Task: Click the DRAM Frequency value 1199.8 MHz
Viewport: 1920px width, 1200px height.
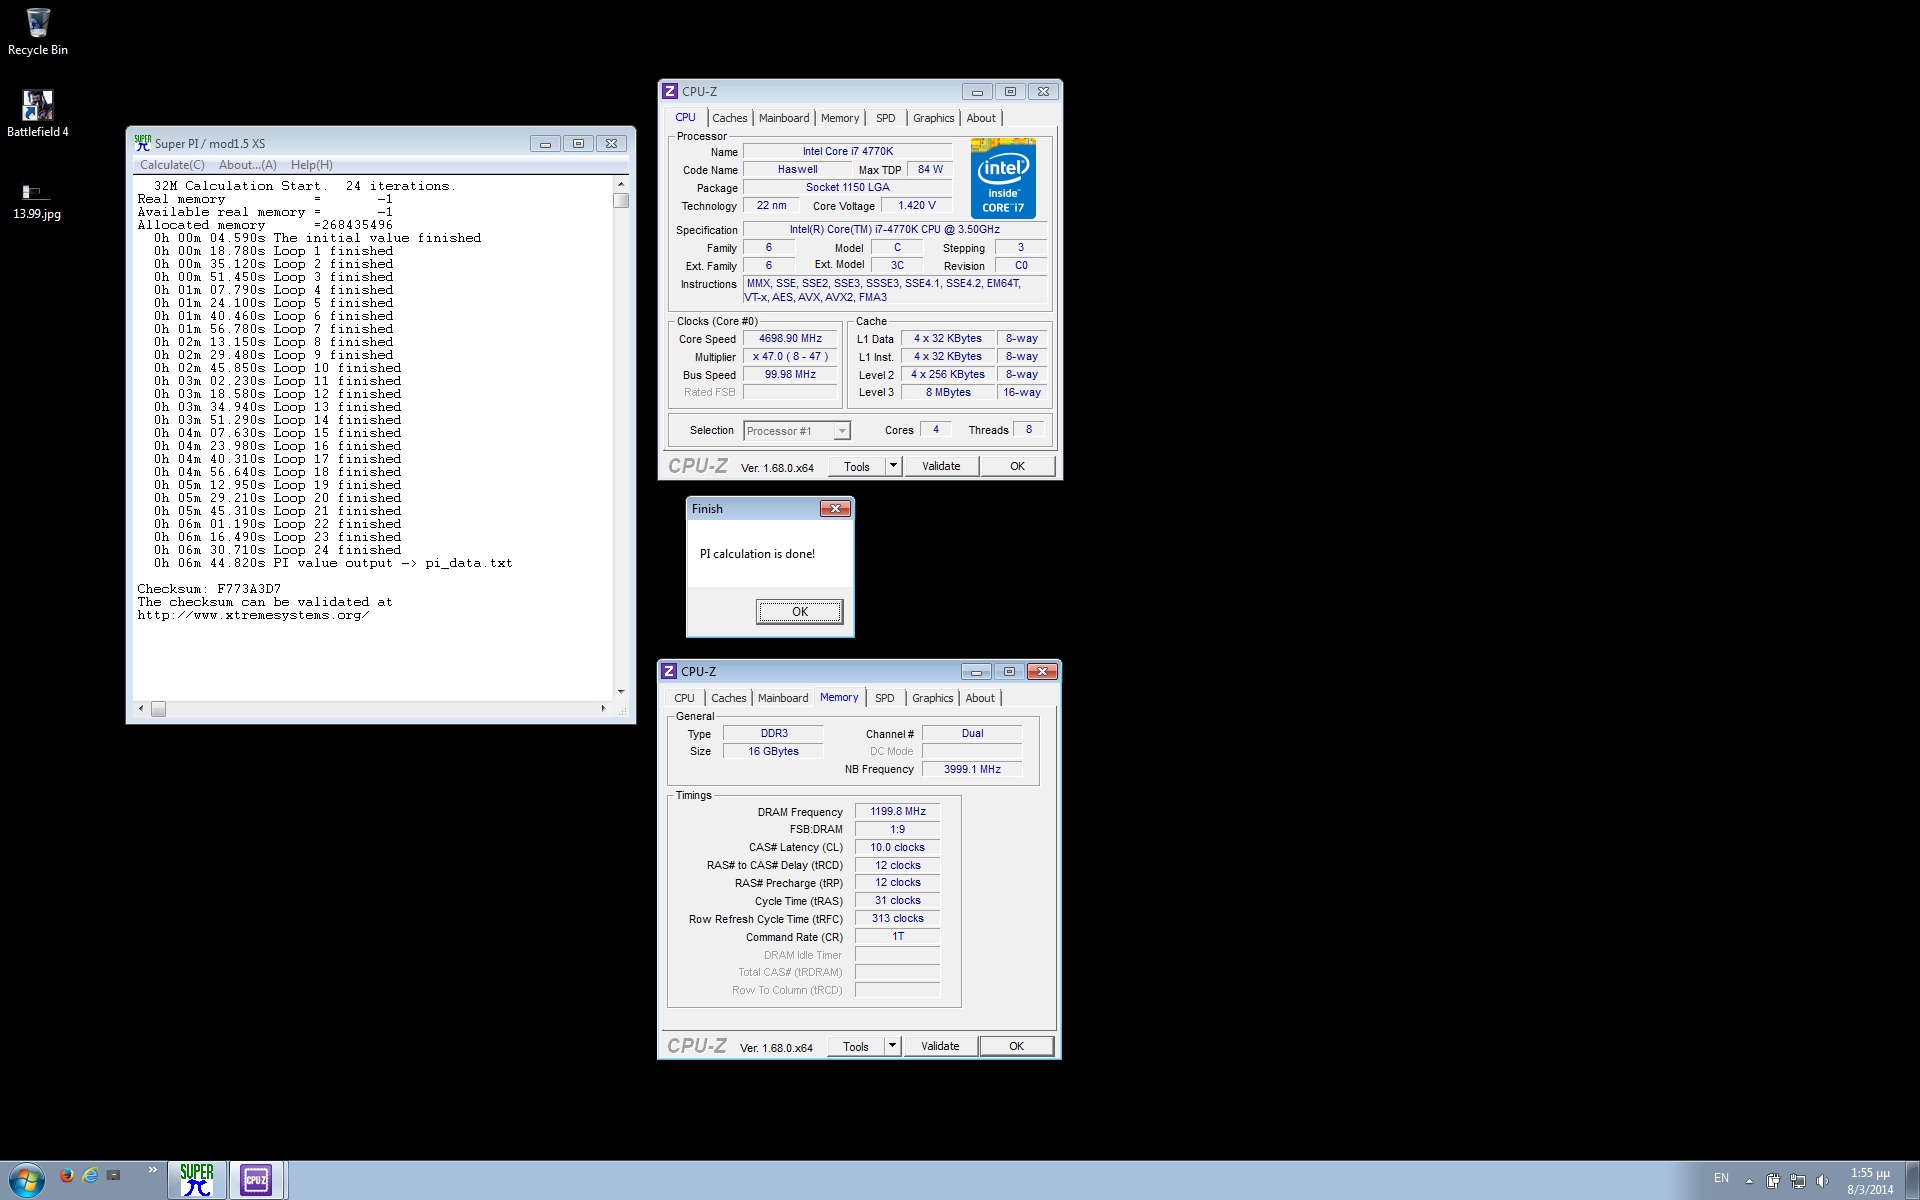Action: coord(898,812)
